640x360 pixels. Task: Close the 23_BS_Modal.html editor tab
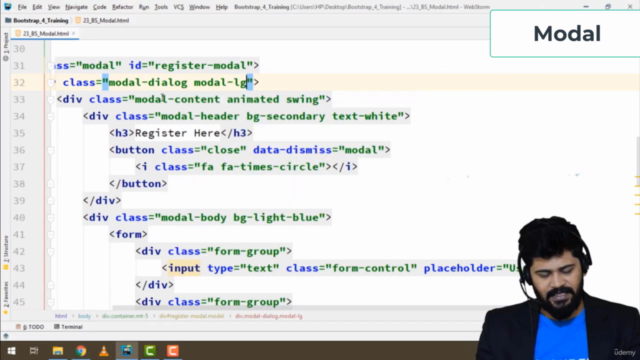[73, 33]
